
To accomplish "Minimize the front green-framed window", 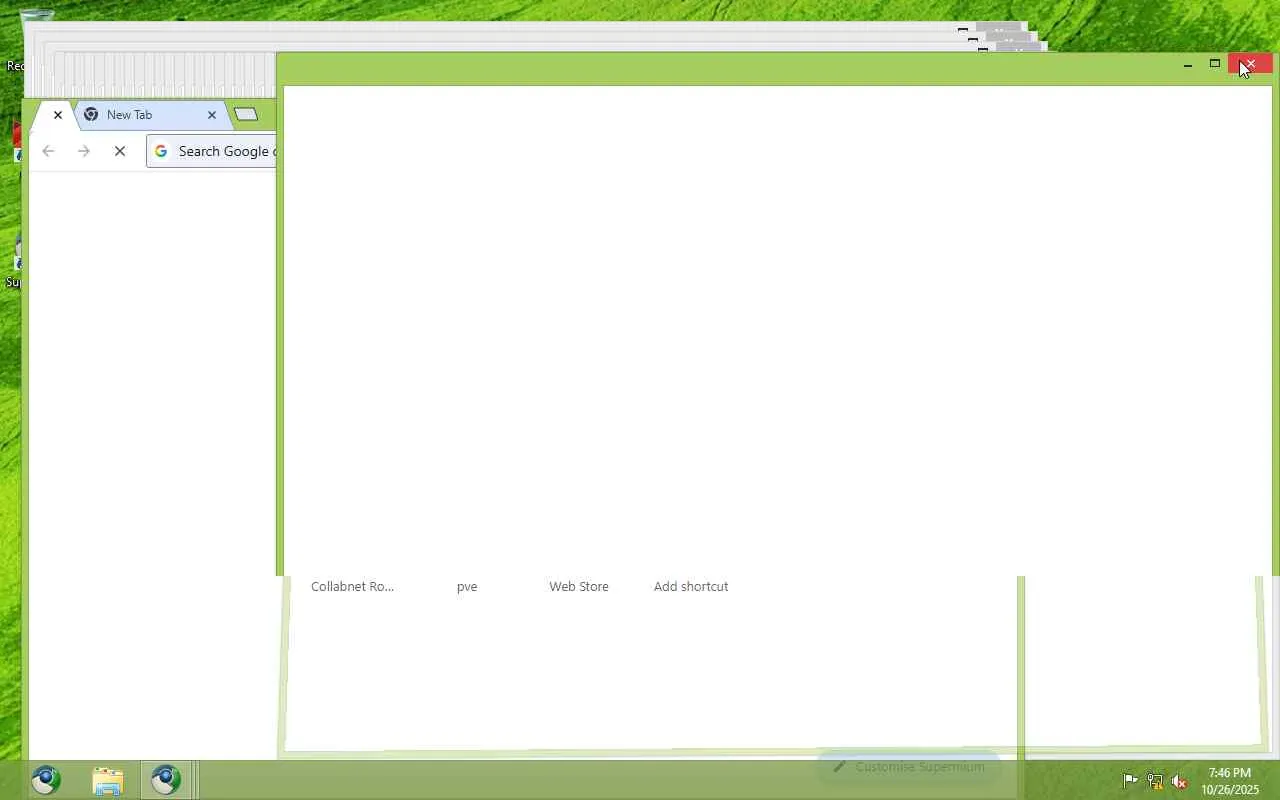I will point(1187,65).
